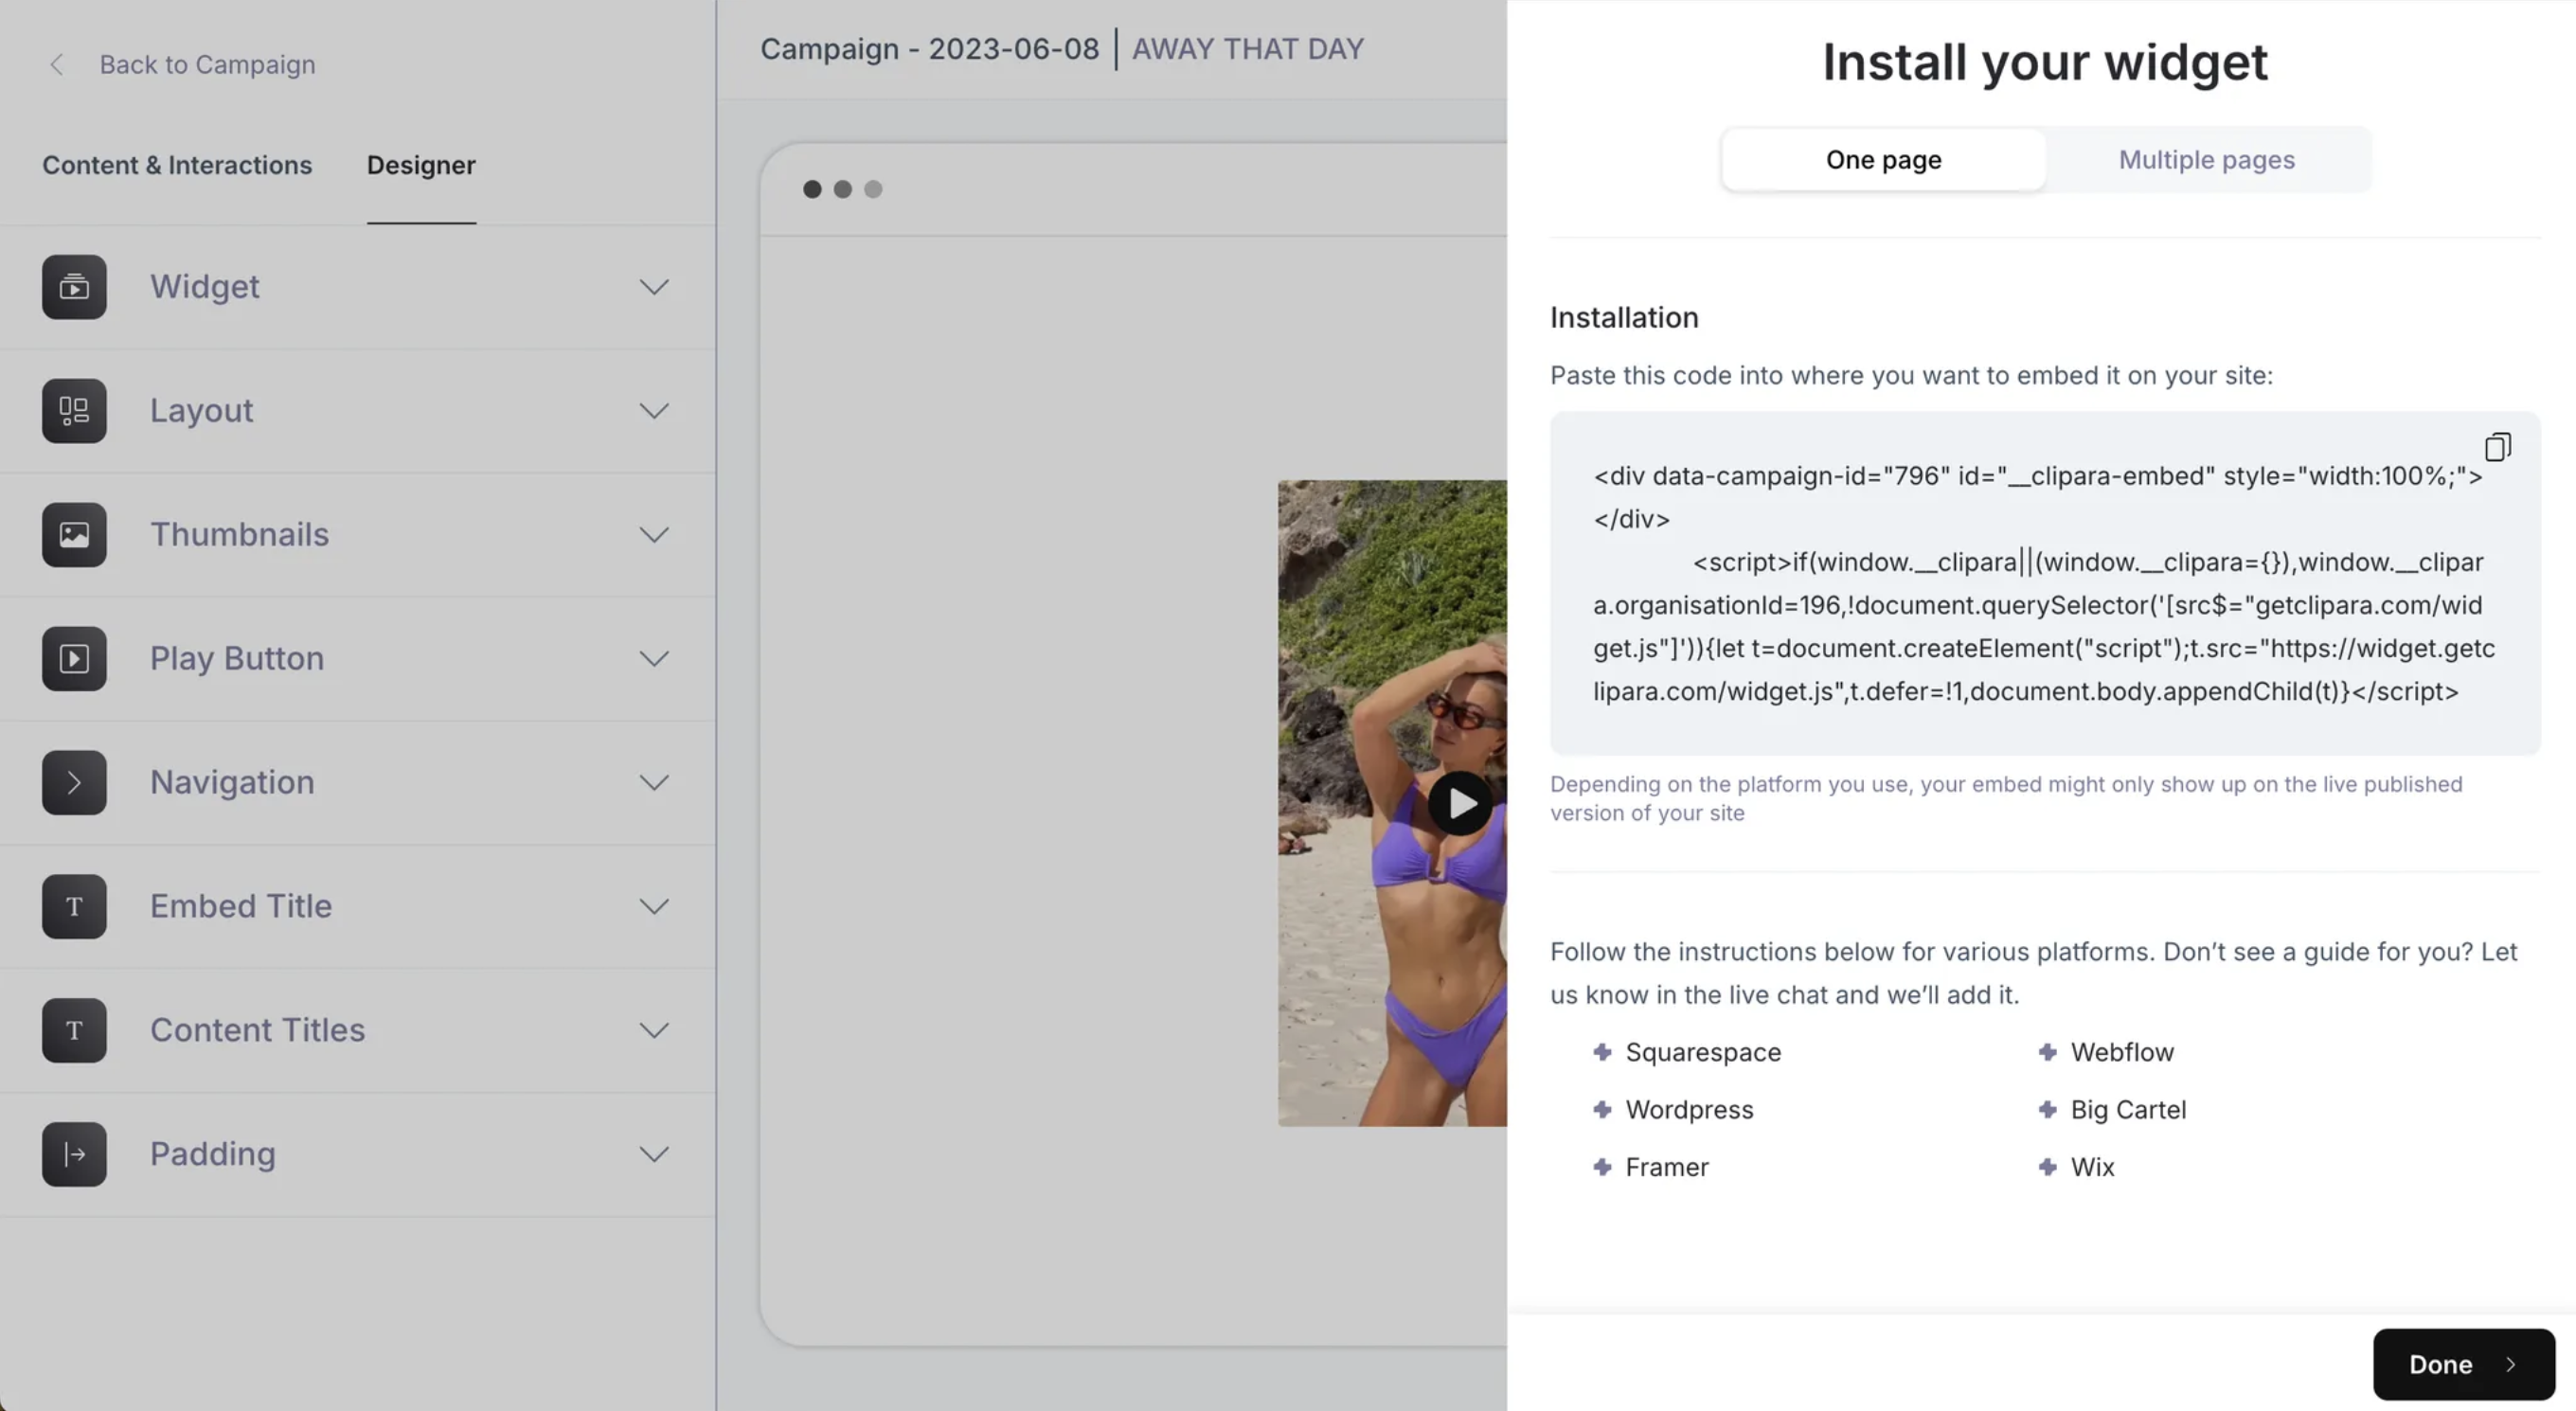Expand the Embed Title section chevron

pos(654,907)
